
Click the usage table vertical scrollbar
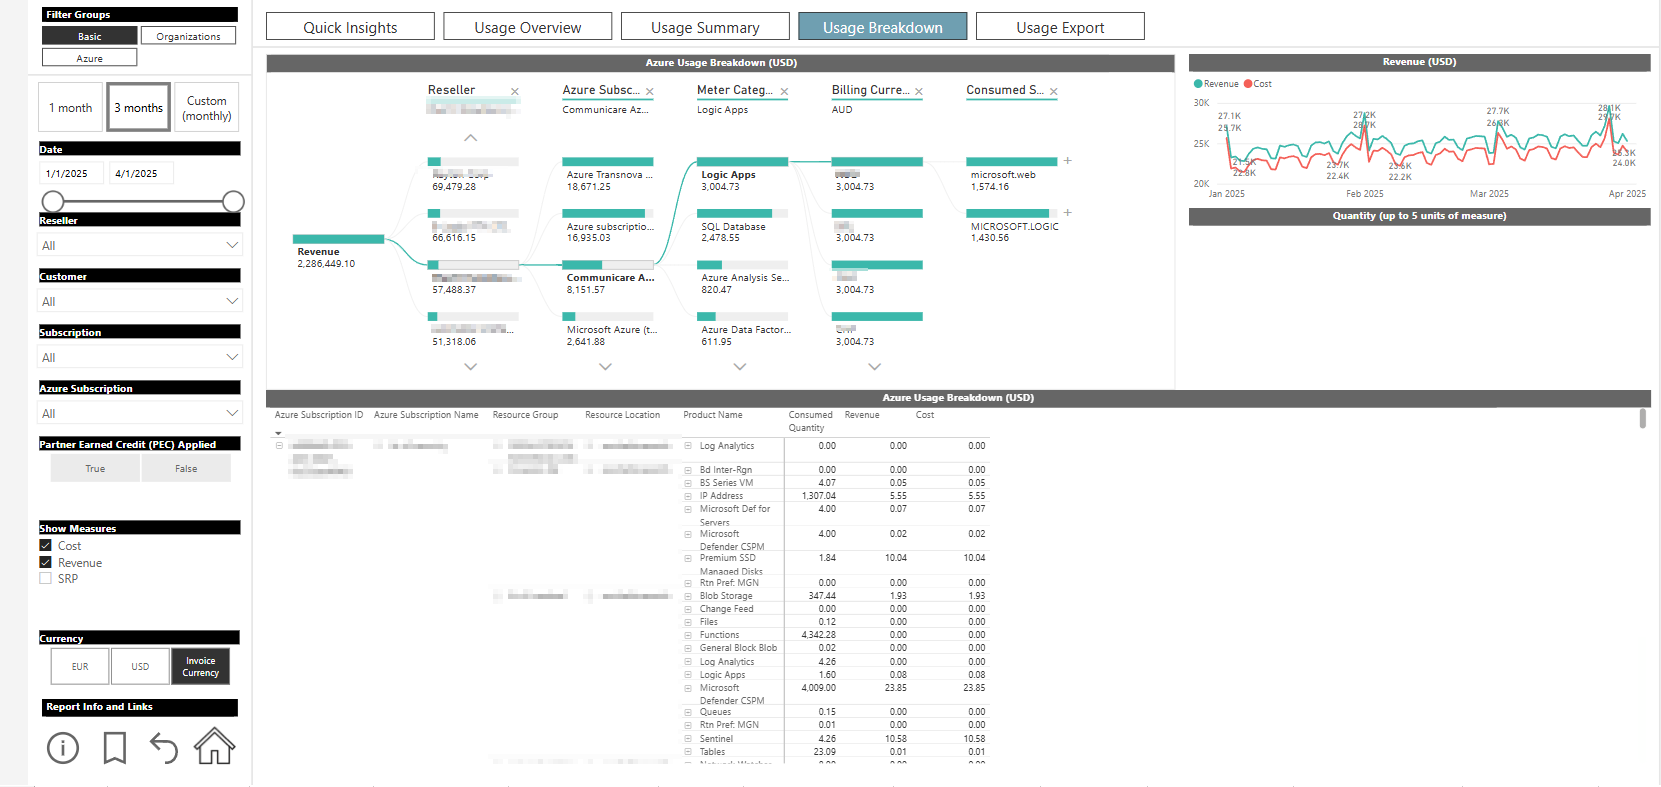click(x=1643, y=418)
